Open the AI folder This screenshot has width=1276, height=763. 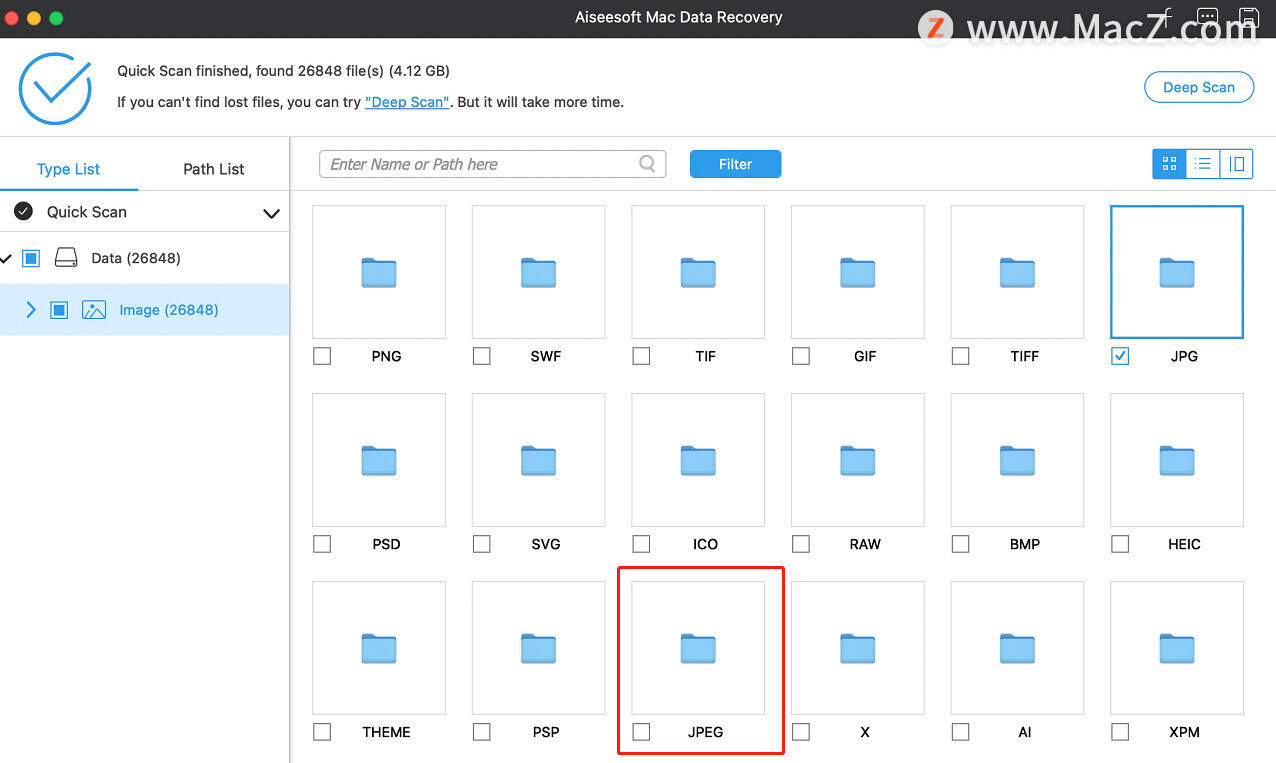click(x=1017, y=648)
